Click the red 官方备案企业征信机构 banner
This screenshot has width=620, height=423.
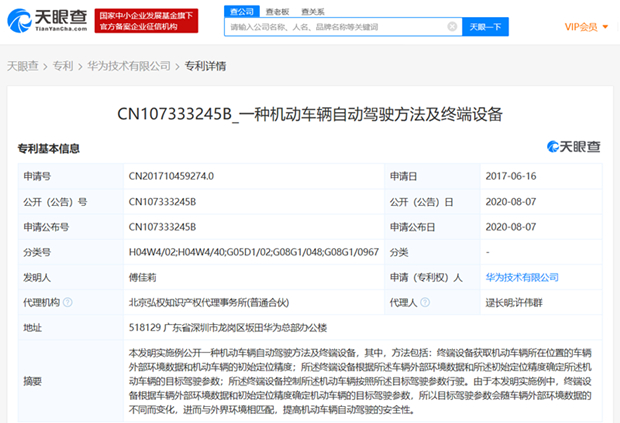click(x=146, y=21)
